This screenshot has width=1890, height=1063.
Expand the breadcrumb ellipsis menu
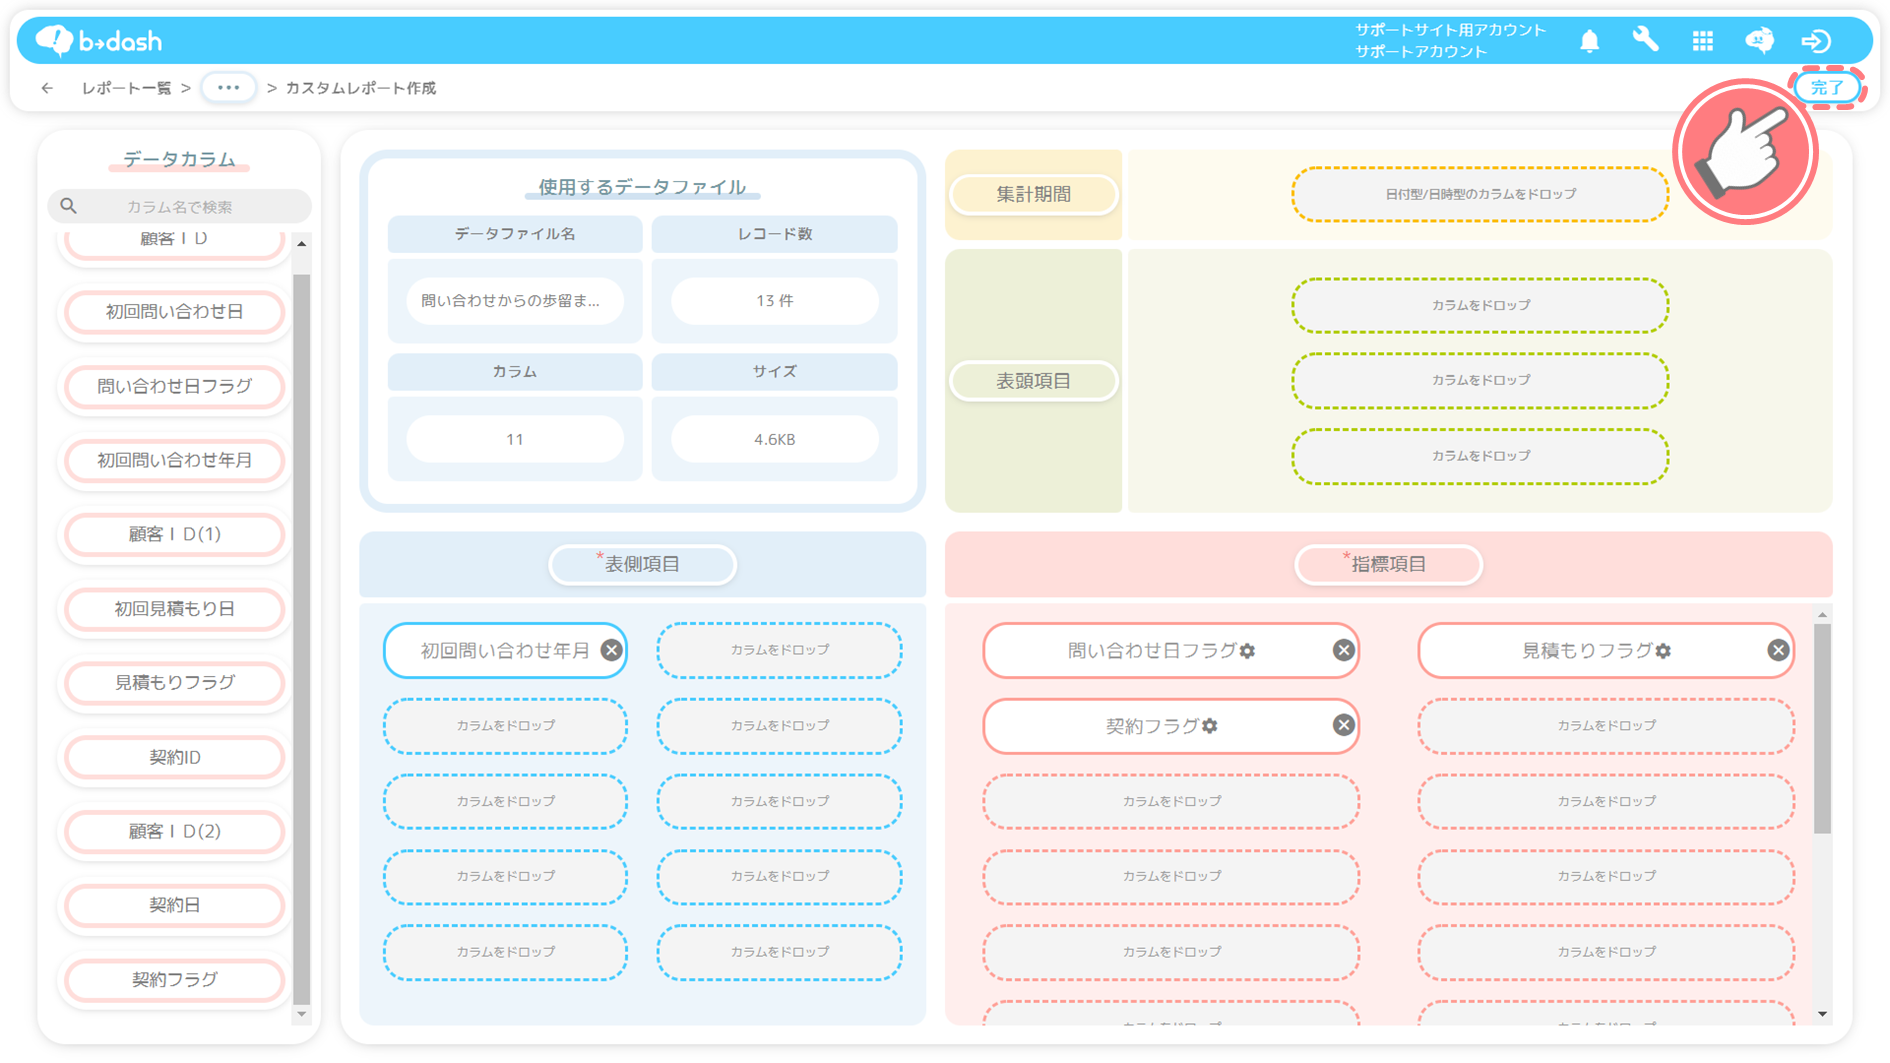(x=228, y=88)
